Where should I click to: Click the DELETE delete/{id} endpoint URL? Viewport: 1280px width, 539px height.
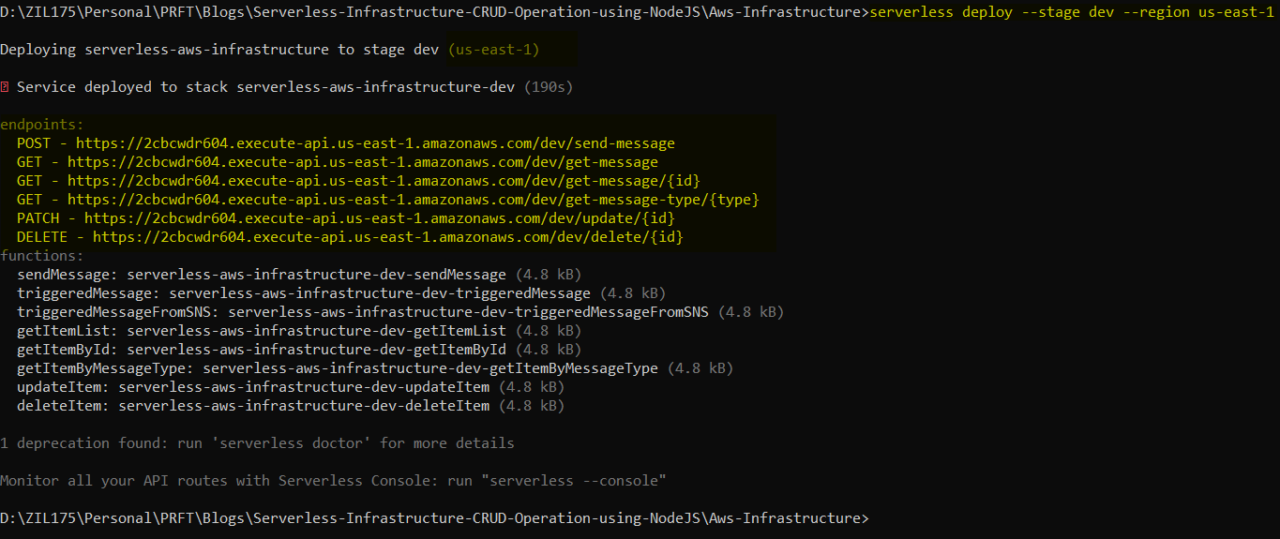pos(388,237)
